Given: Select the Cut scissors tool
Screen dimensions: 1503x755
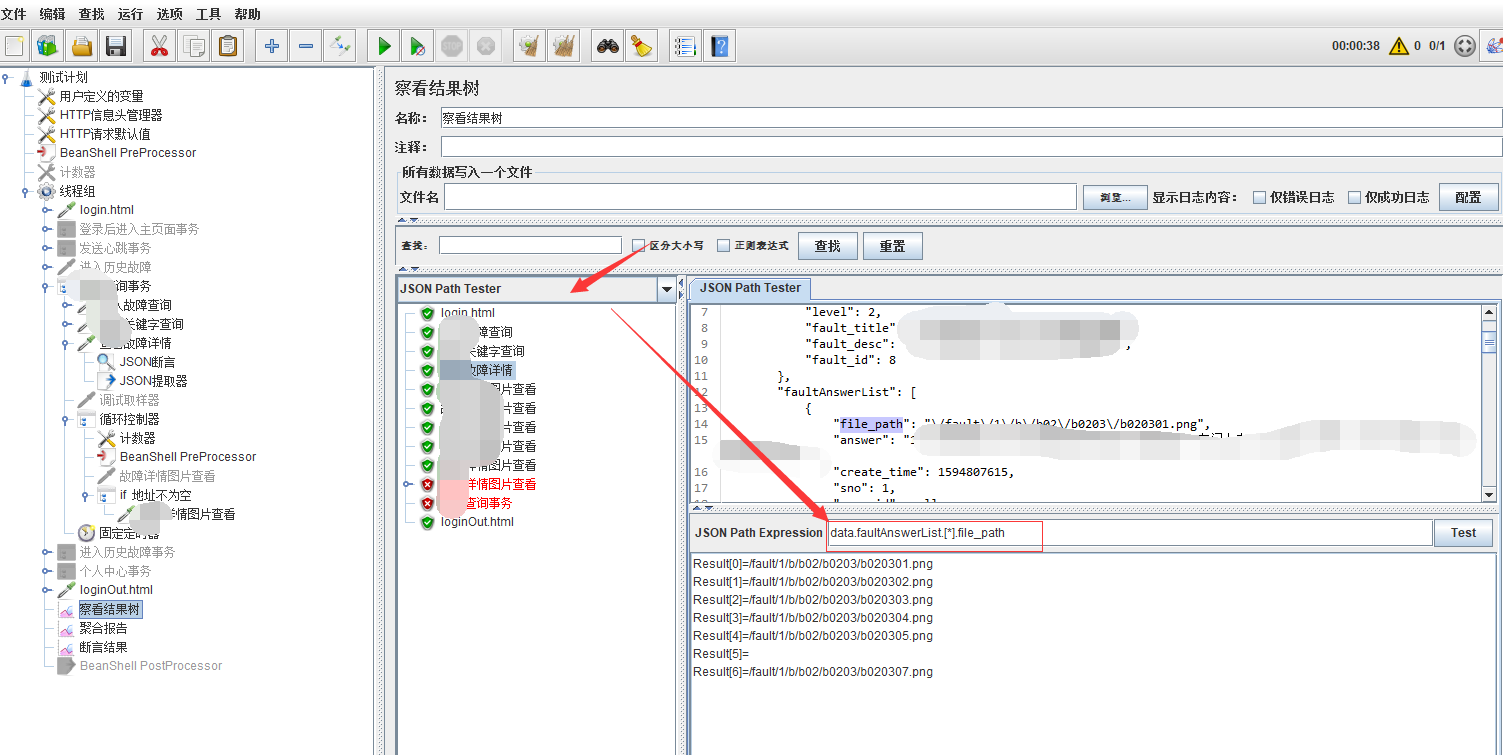Looking at the screenshot, I should (159, 45).
